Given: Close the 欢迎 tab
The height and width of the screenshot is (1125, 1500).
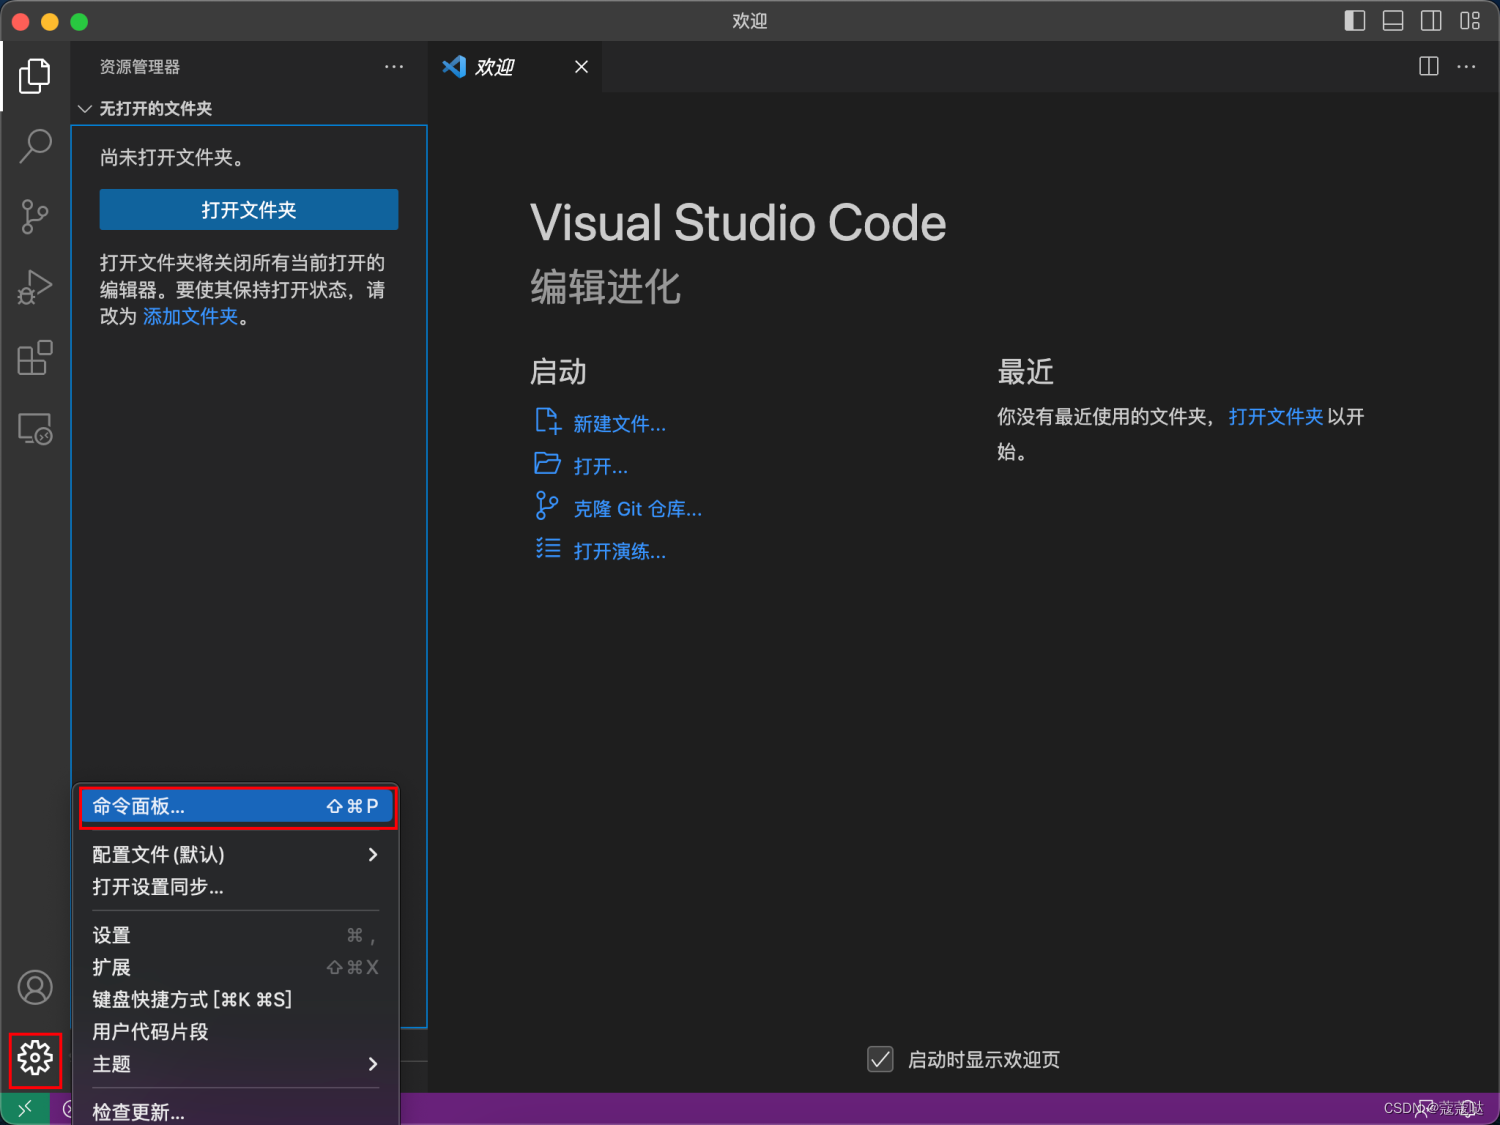Looking at the screenshot, I should click(x=581, y=66).
